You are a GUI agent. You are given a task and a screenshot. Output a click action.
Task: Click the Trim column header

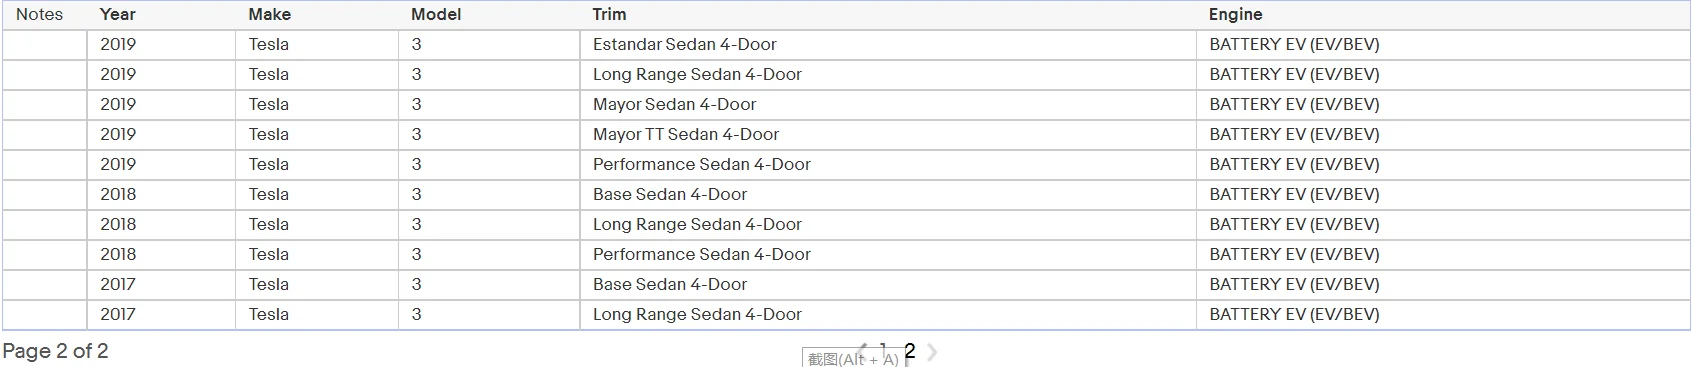point(609,14)
